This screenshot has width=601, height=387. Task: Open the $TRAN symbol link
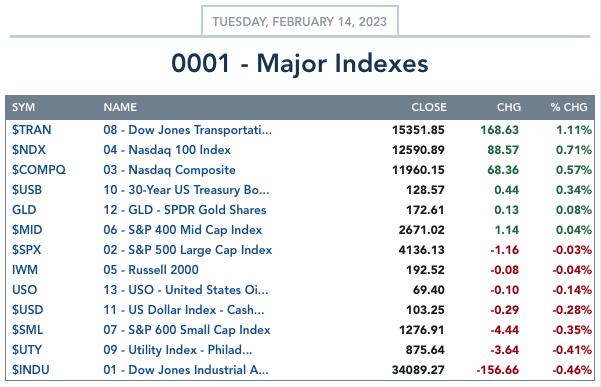(31, 130)
